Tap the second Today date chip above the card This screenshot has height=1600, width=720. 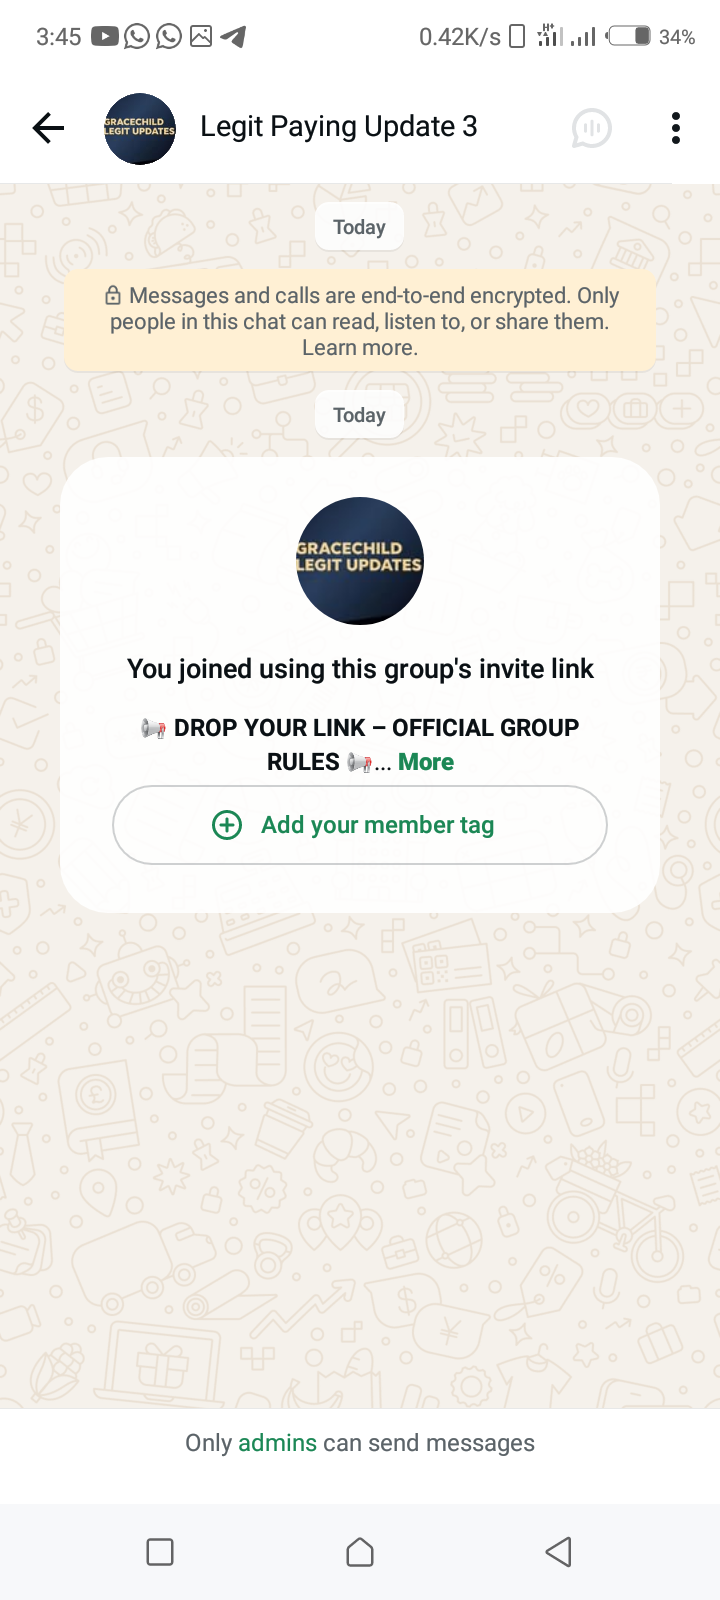click(x=359, y=415)
